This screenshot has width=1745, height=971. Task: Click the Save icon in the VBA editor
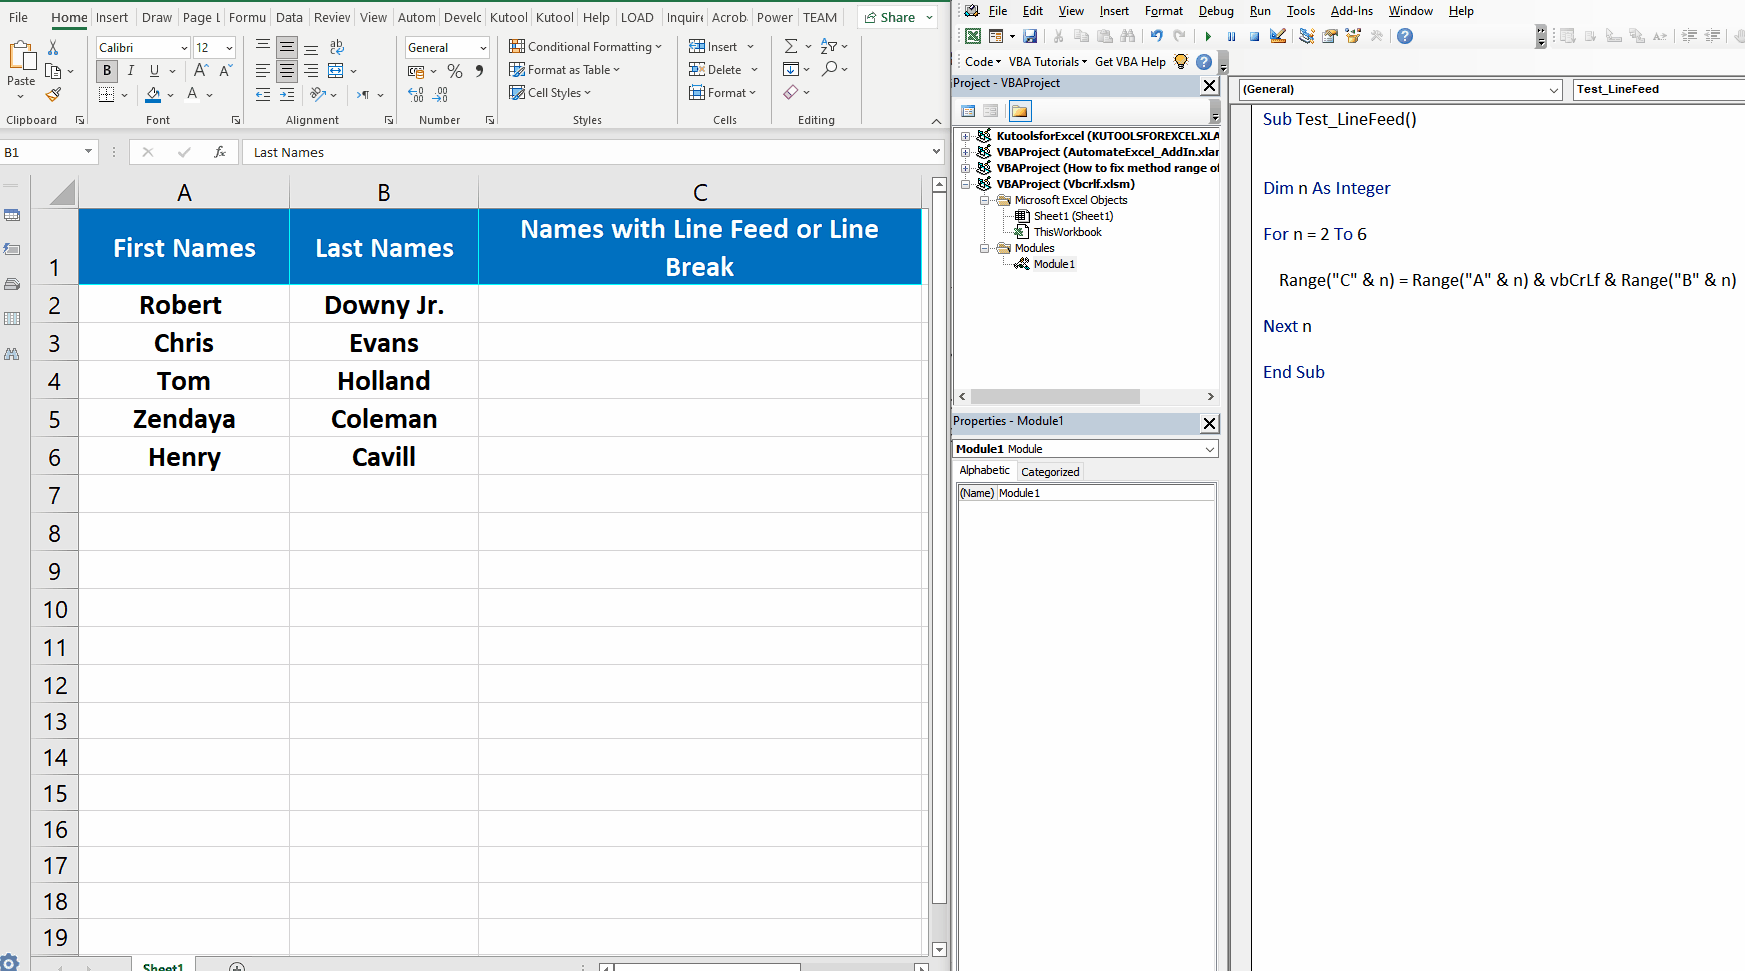[1031, 36]
